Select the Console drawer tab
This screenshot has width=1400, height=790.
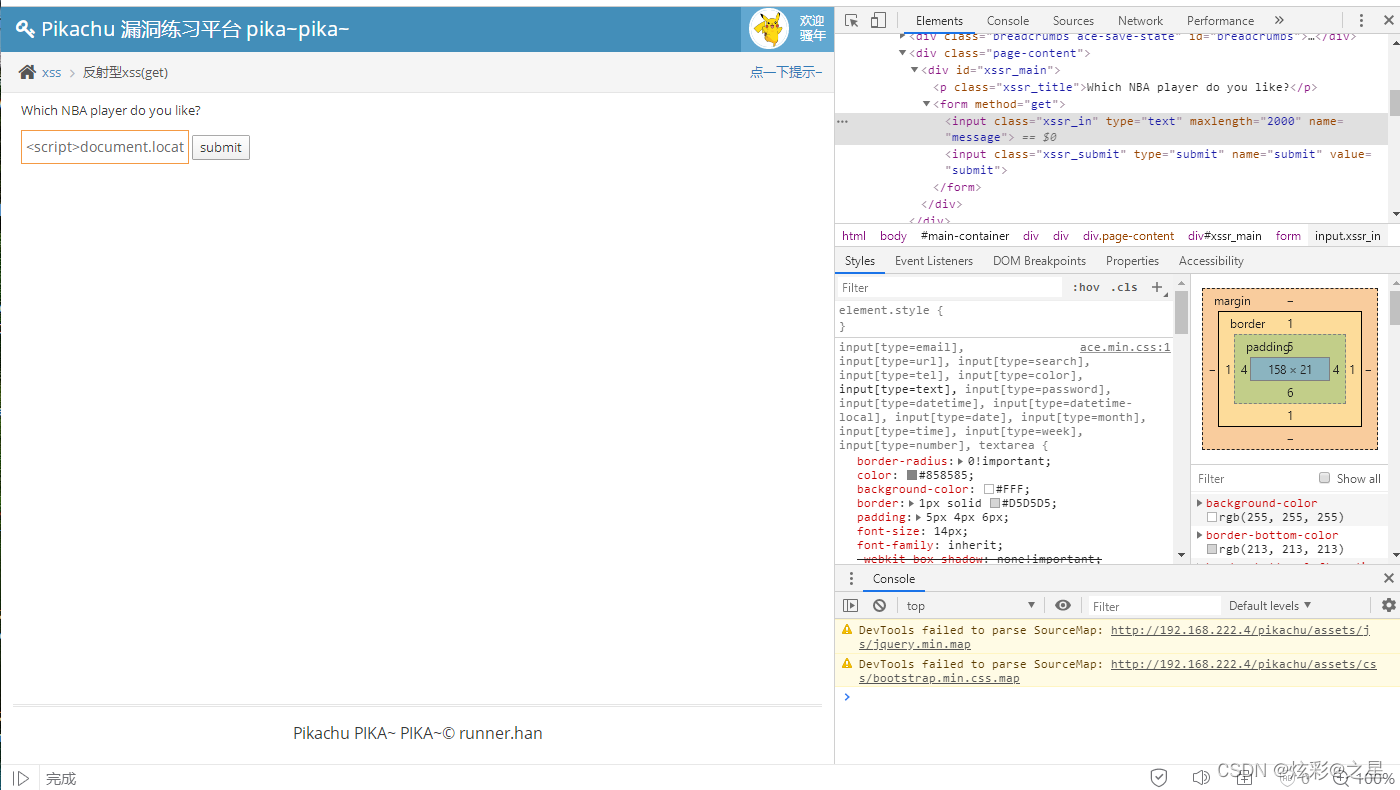(x=894, y=578)
